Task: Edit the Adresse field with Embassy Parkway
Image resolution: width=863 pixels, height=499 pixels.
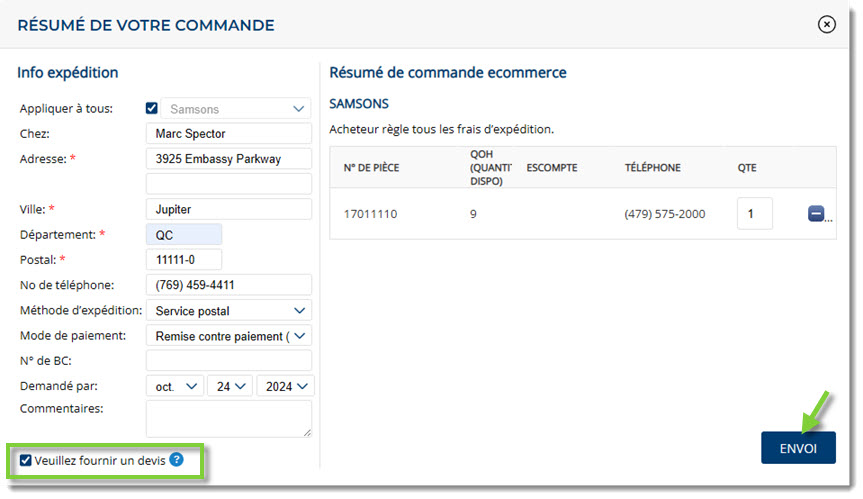Action: tap(229, 159)
